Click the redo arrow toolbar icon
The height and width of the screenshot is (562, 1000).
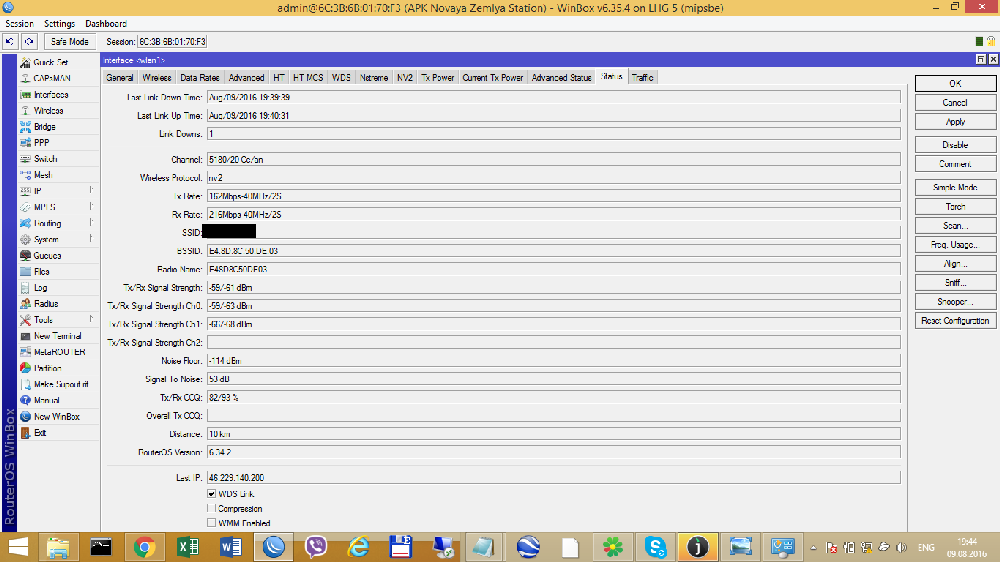(29, 41)
